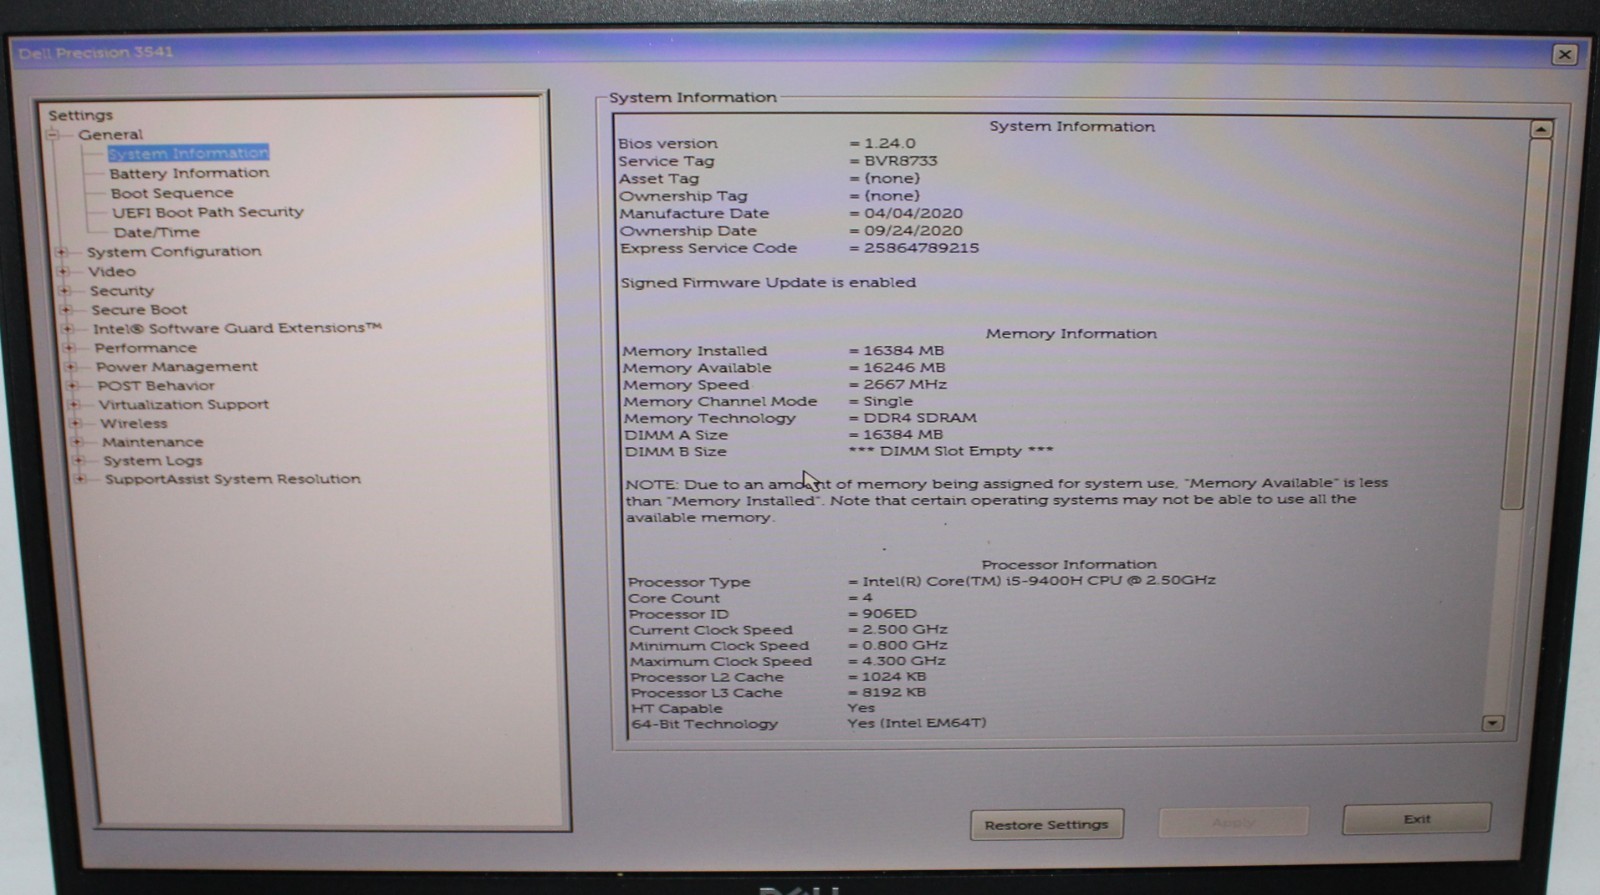
Task: Click Maximum Clock Speed 4.300 GHz
Action: tap(903, 661)
